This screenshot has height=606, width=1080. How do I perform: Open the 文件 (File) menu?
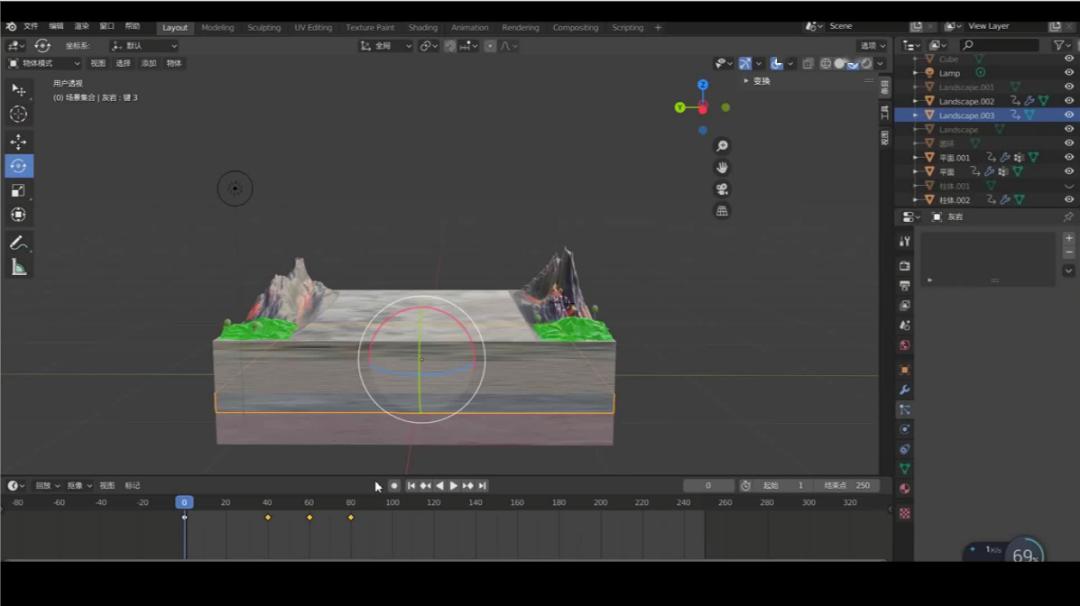point(31,27)
